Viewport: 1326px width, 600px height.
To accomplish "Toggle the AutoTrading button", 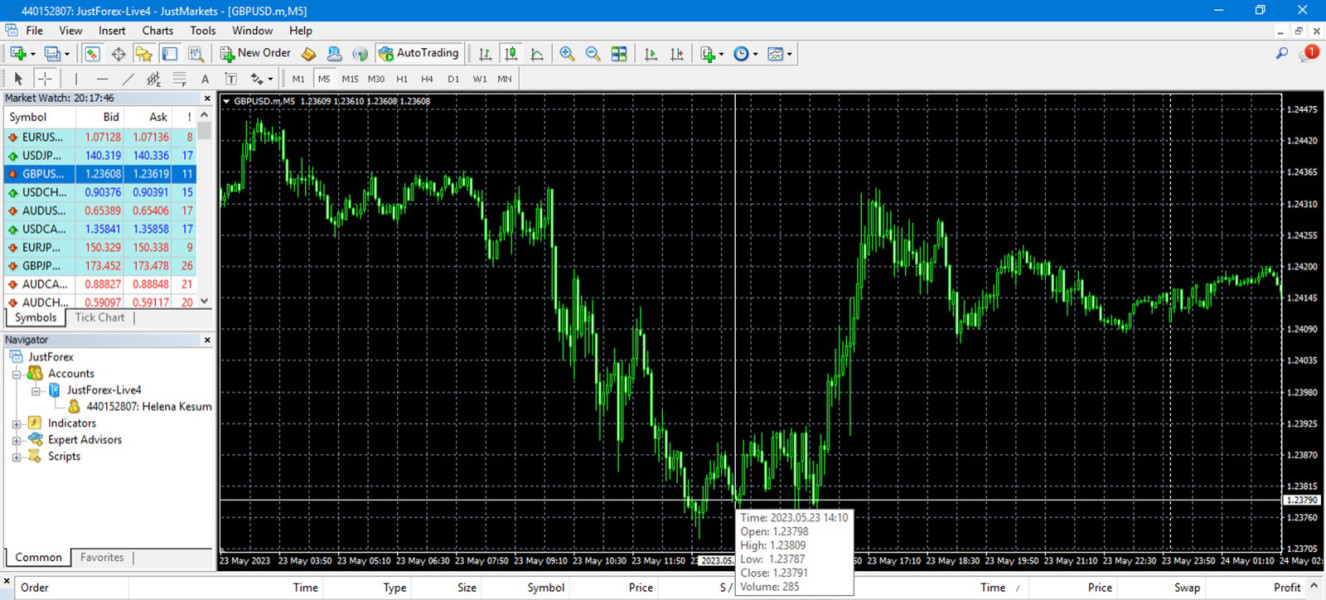I will pos(418,54).
